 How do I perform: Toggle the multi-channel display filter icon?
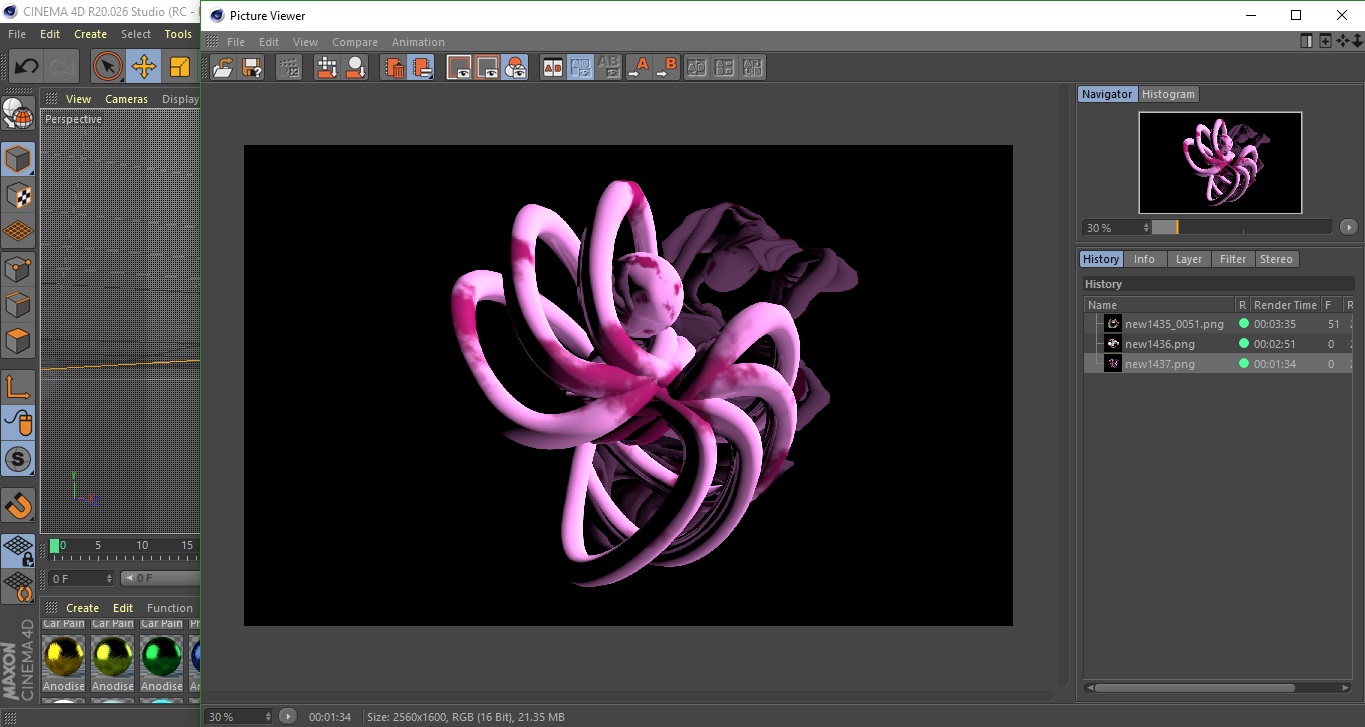(515, 67)
